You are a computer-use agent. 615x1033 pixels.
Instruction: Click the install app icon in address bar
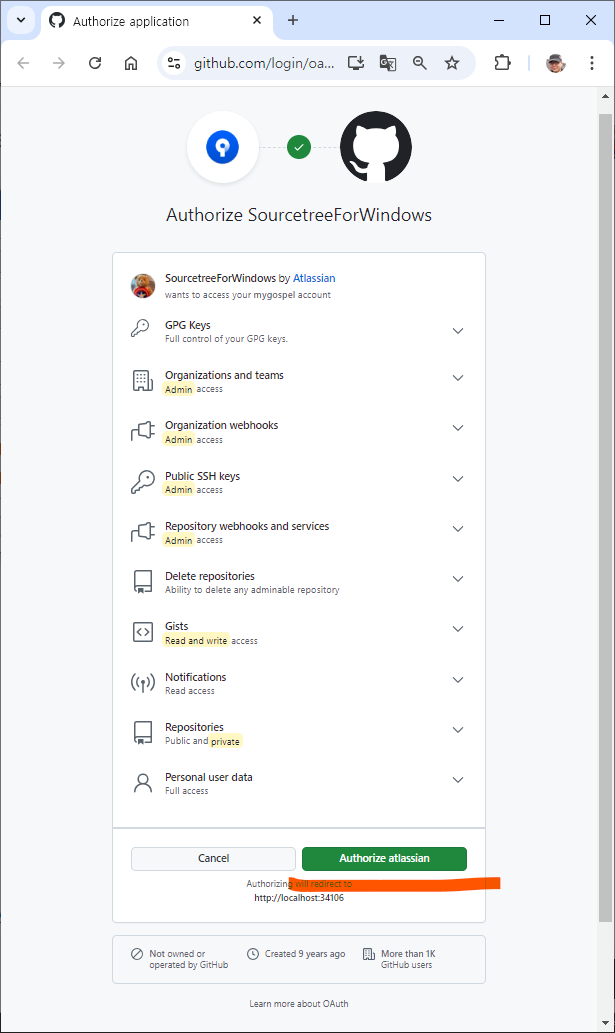pyautogui.click(x=356, y=63)
